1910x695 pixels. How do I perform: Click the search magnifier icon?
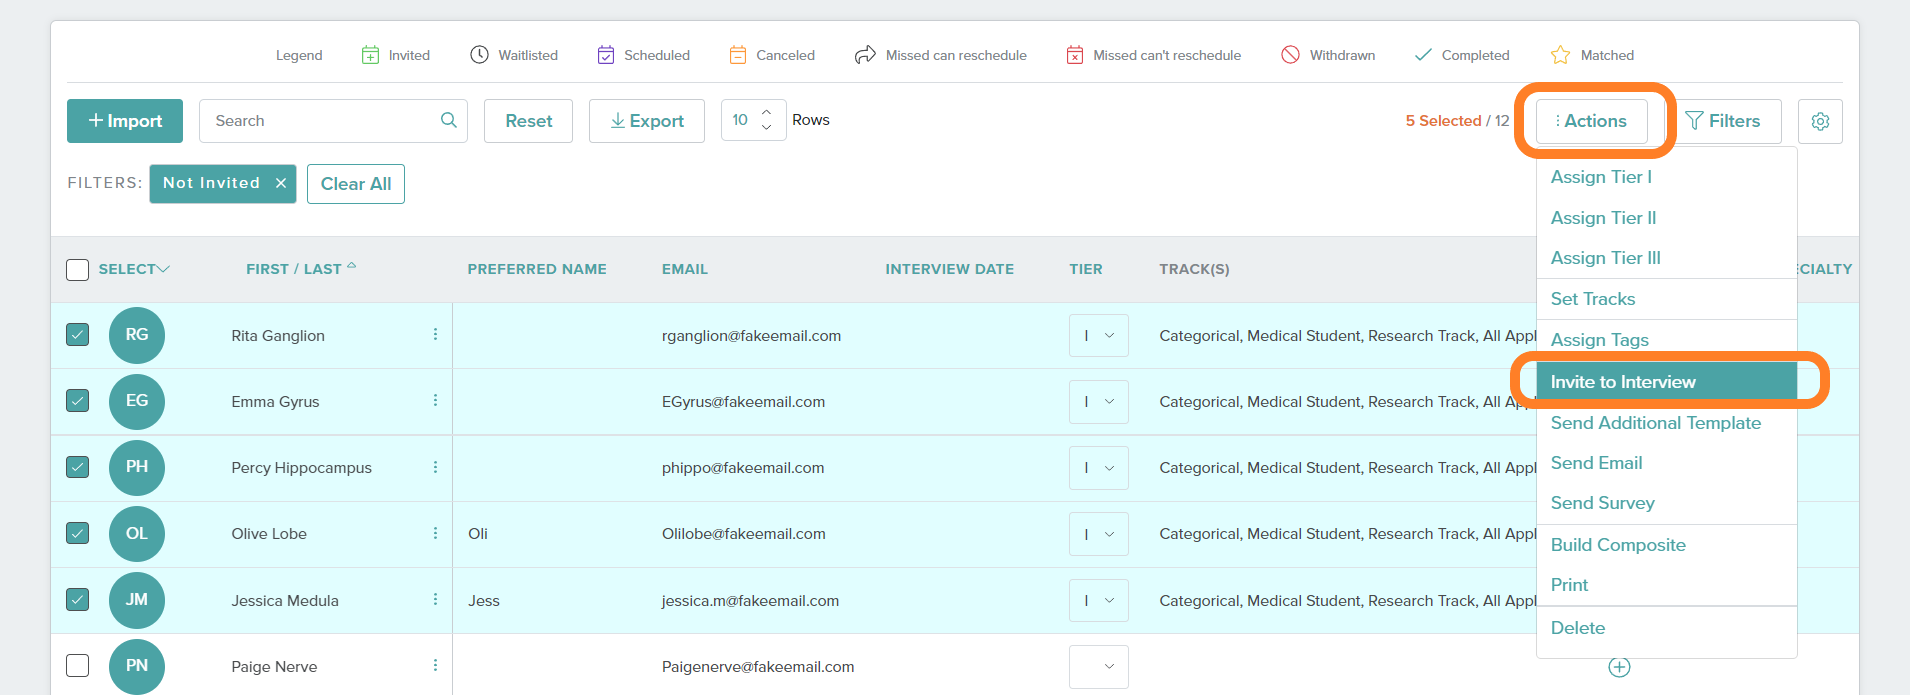[449, 120]
